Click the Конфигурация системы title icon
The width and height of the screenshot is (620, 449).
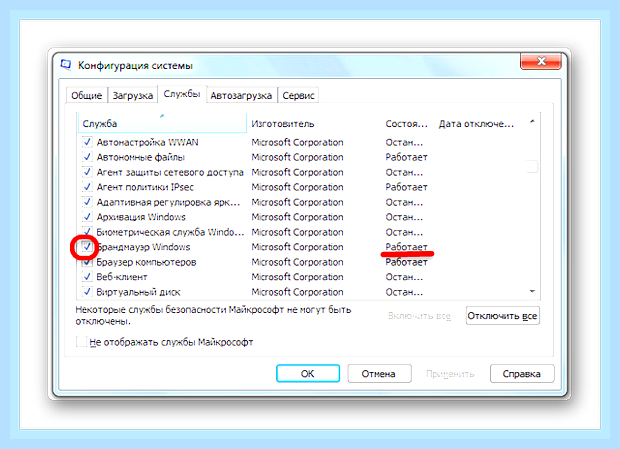coord(66,64)
